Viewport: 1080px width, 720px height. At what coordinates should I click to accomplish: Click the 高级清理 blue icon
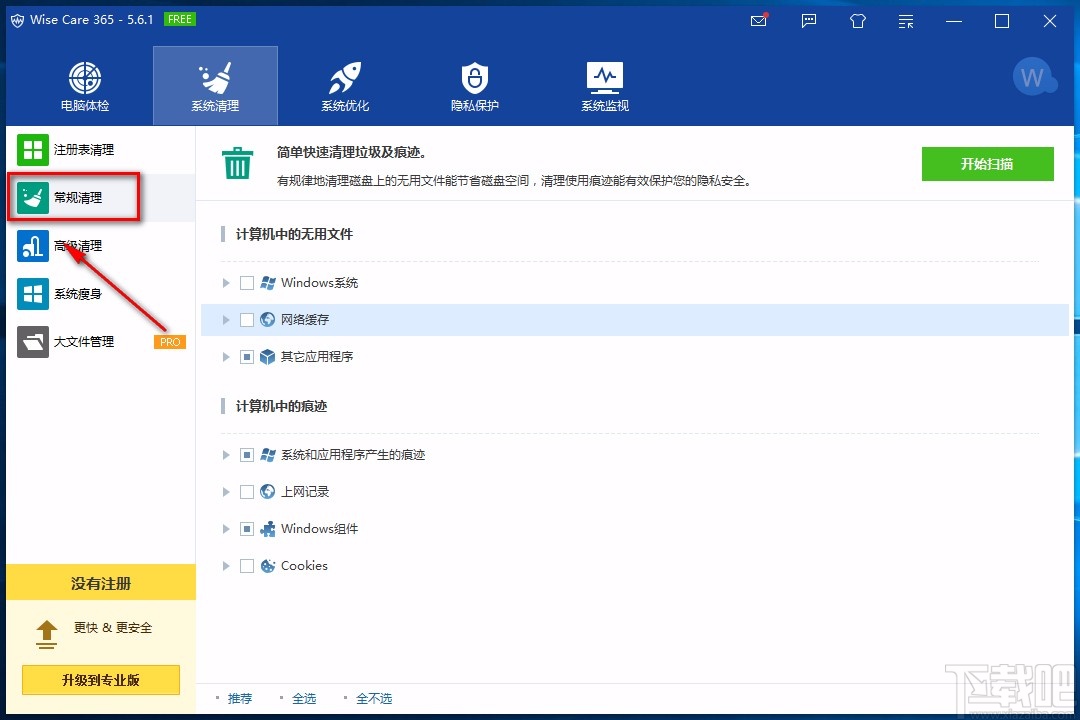(x=32, y=246)
